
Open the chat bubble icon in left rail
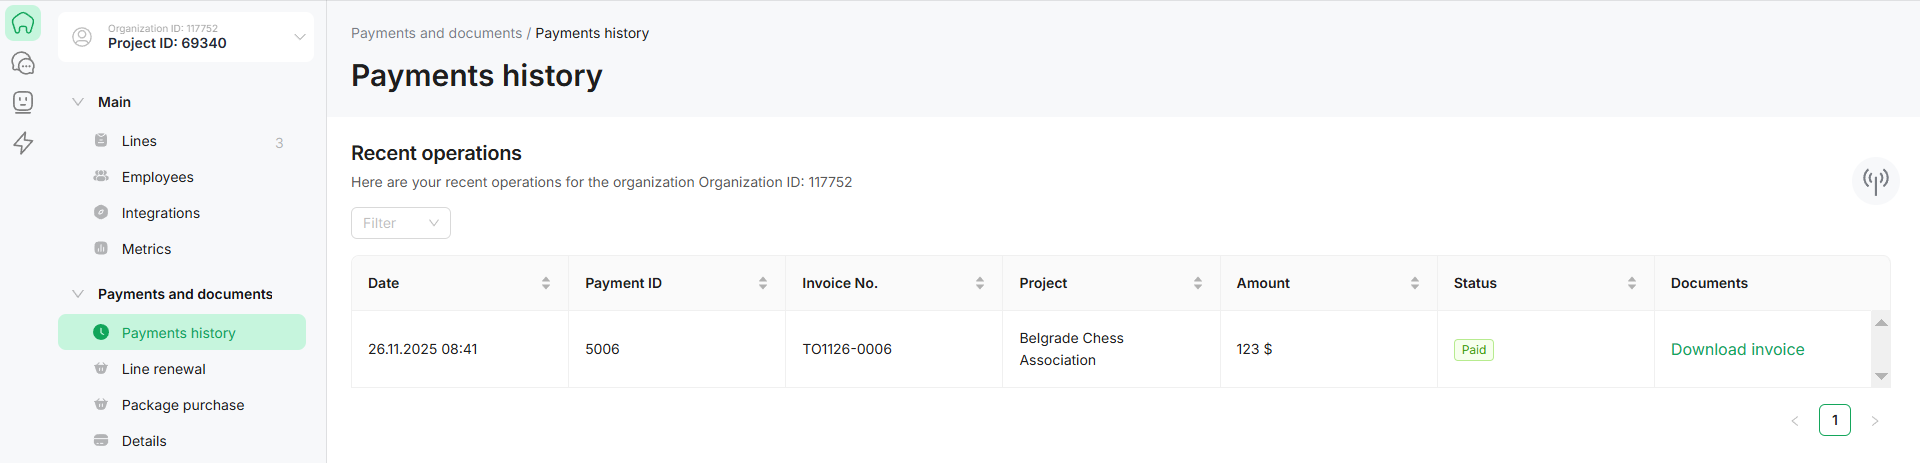(x=23, y=63)
